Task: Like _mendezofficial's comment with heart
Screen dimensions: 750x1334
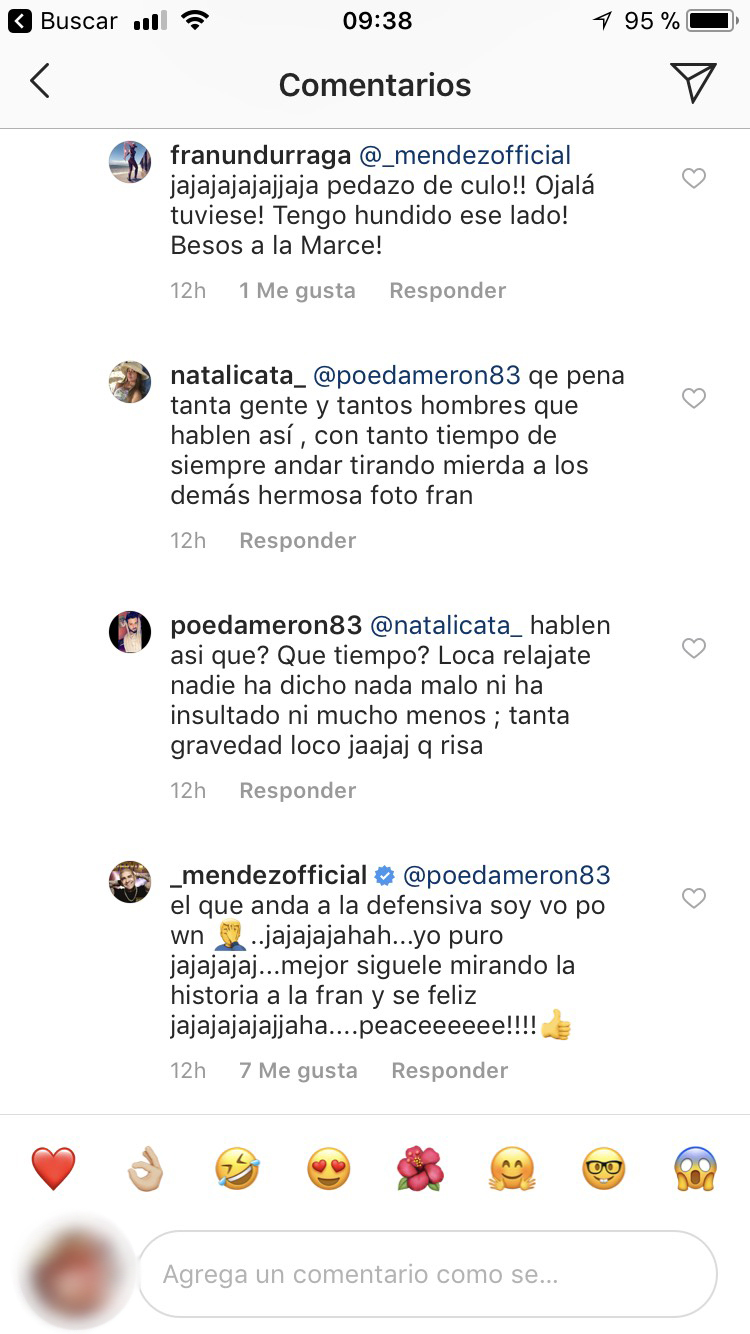Action: (693, 899)
